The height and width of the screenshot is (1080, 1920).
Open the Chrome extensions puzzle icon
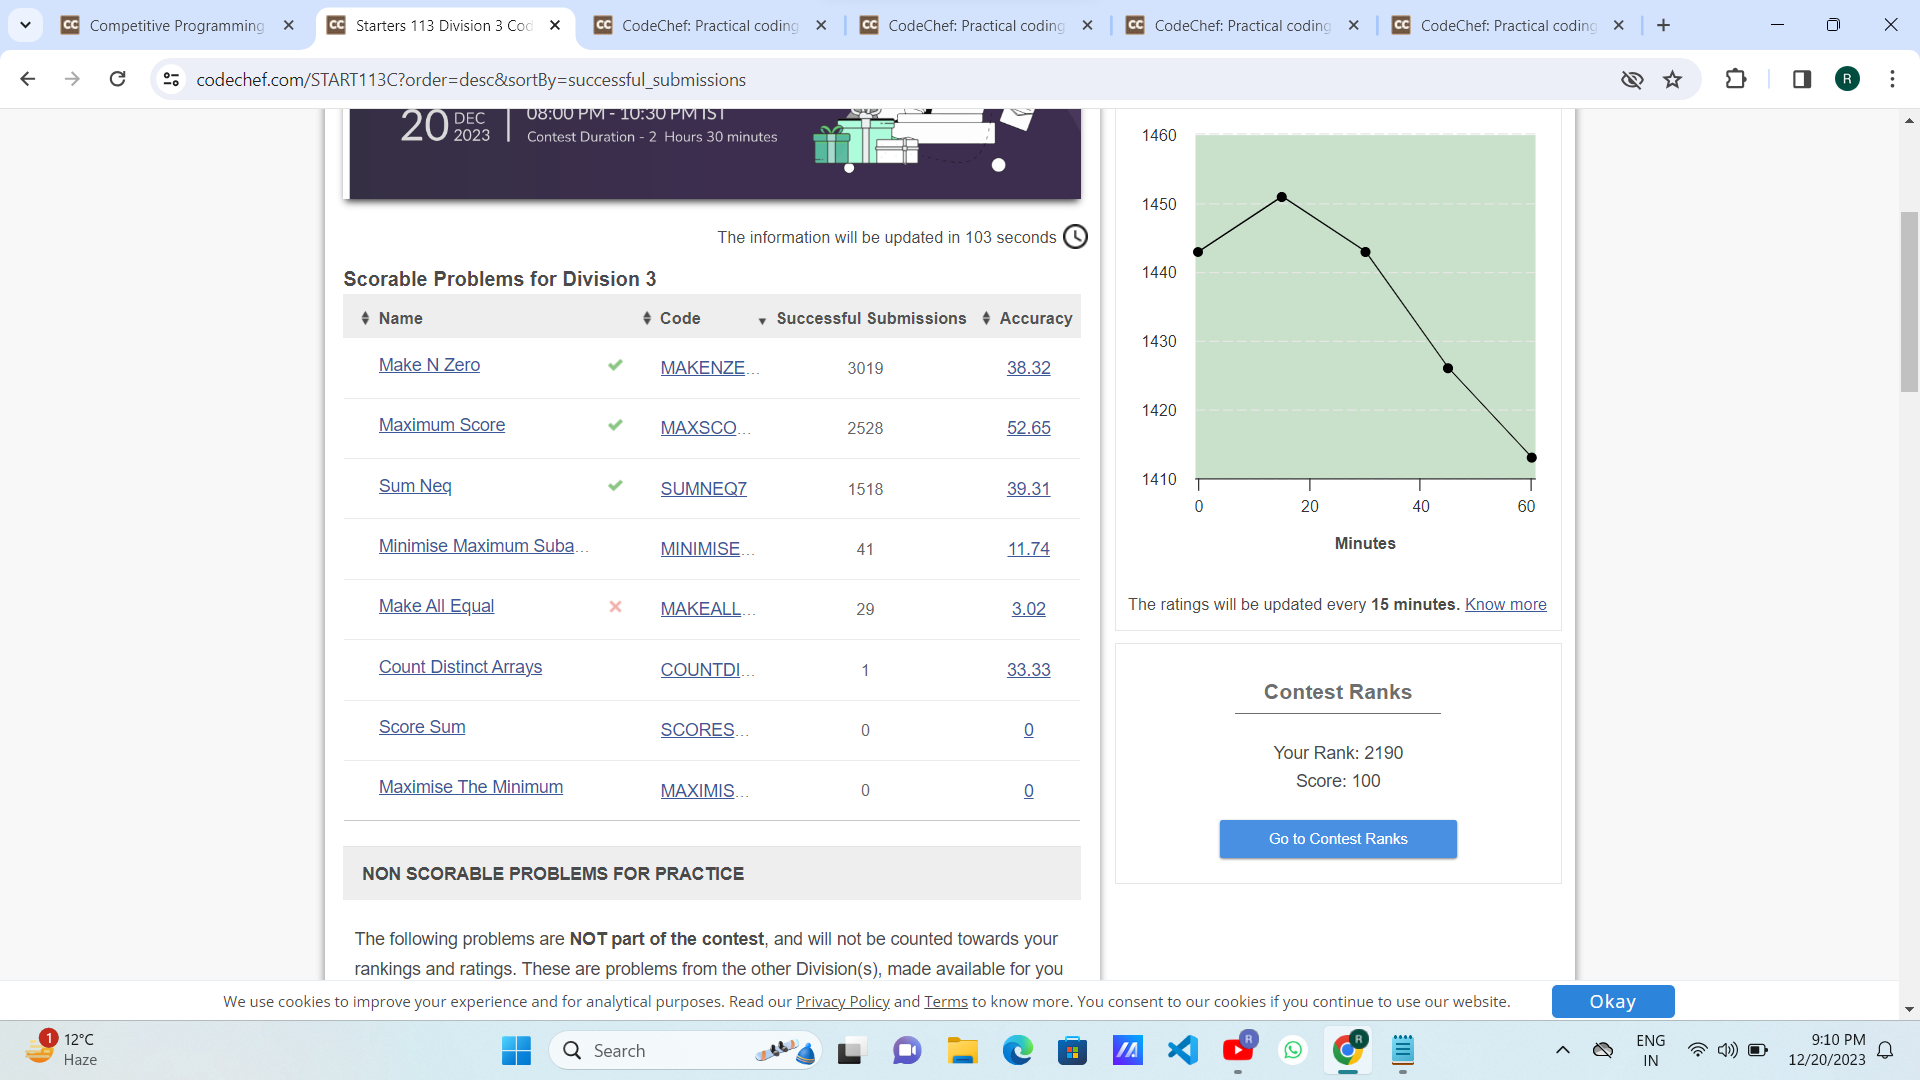(1736, 79)
